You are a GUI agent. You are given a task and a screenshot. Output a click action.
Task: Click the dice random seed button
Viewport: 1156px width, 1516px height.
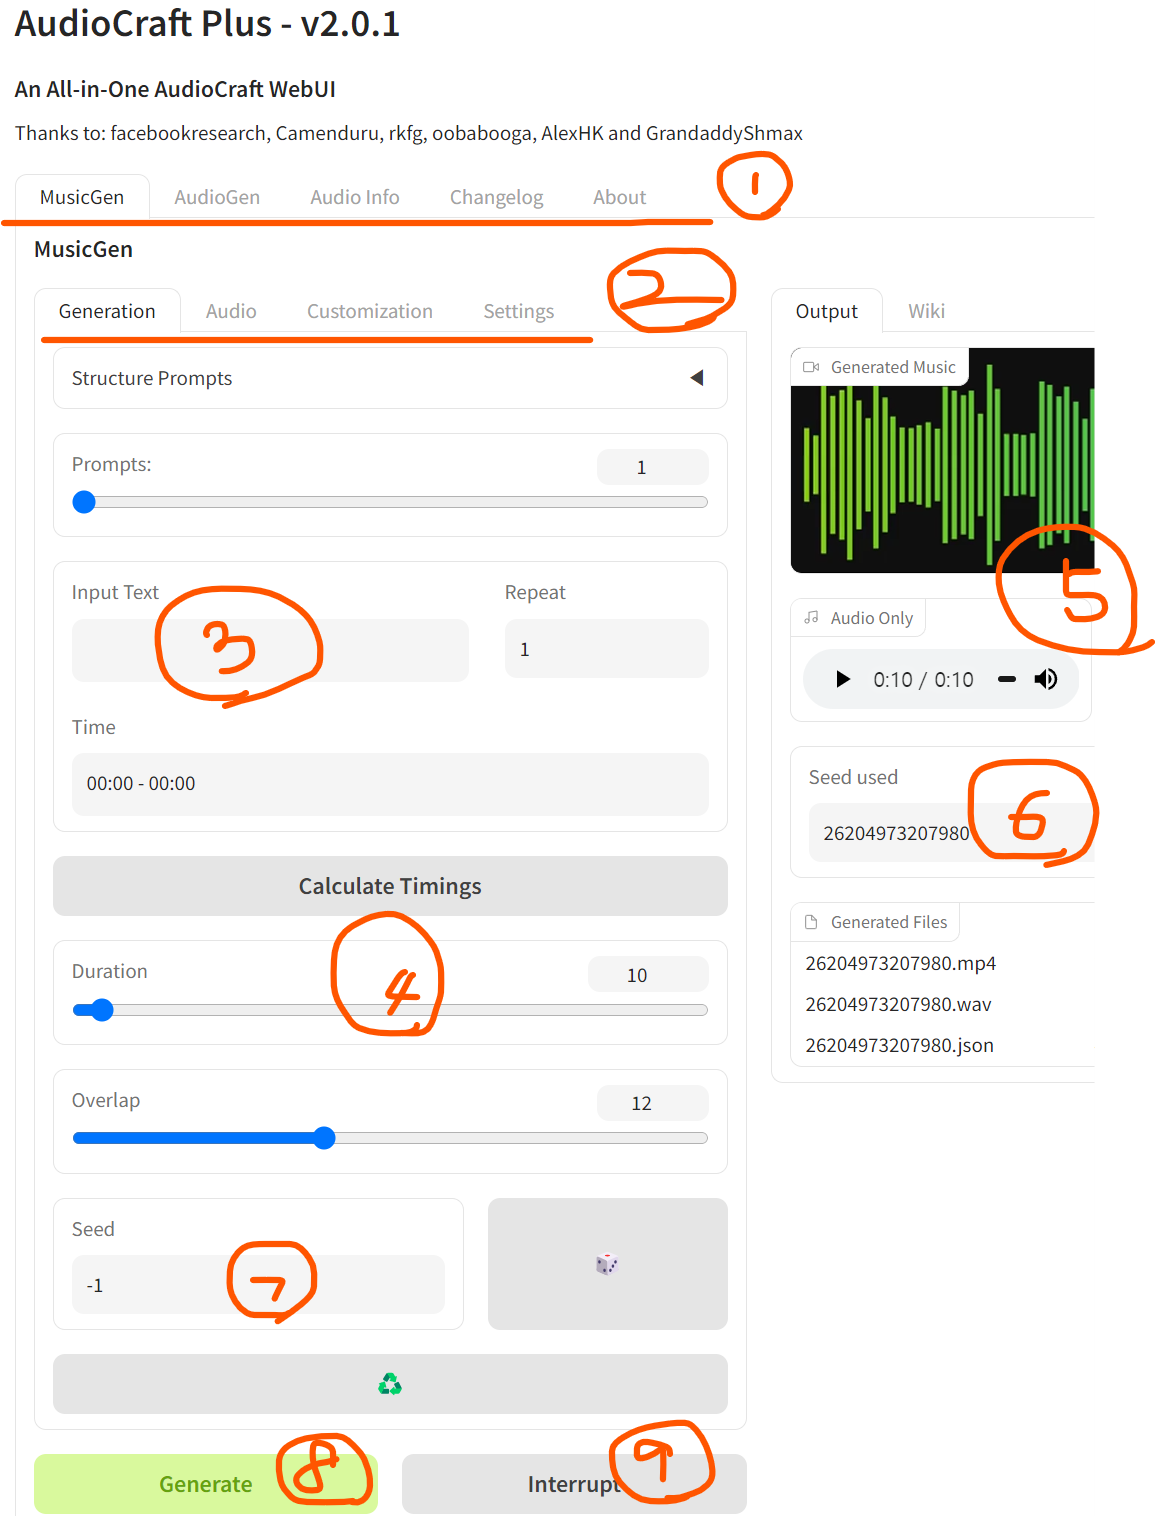tap(607, 1264)
